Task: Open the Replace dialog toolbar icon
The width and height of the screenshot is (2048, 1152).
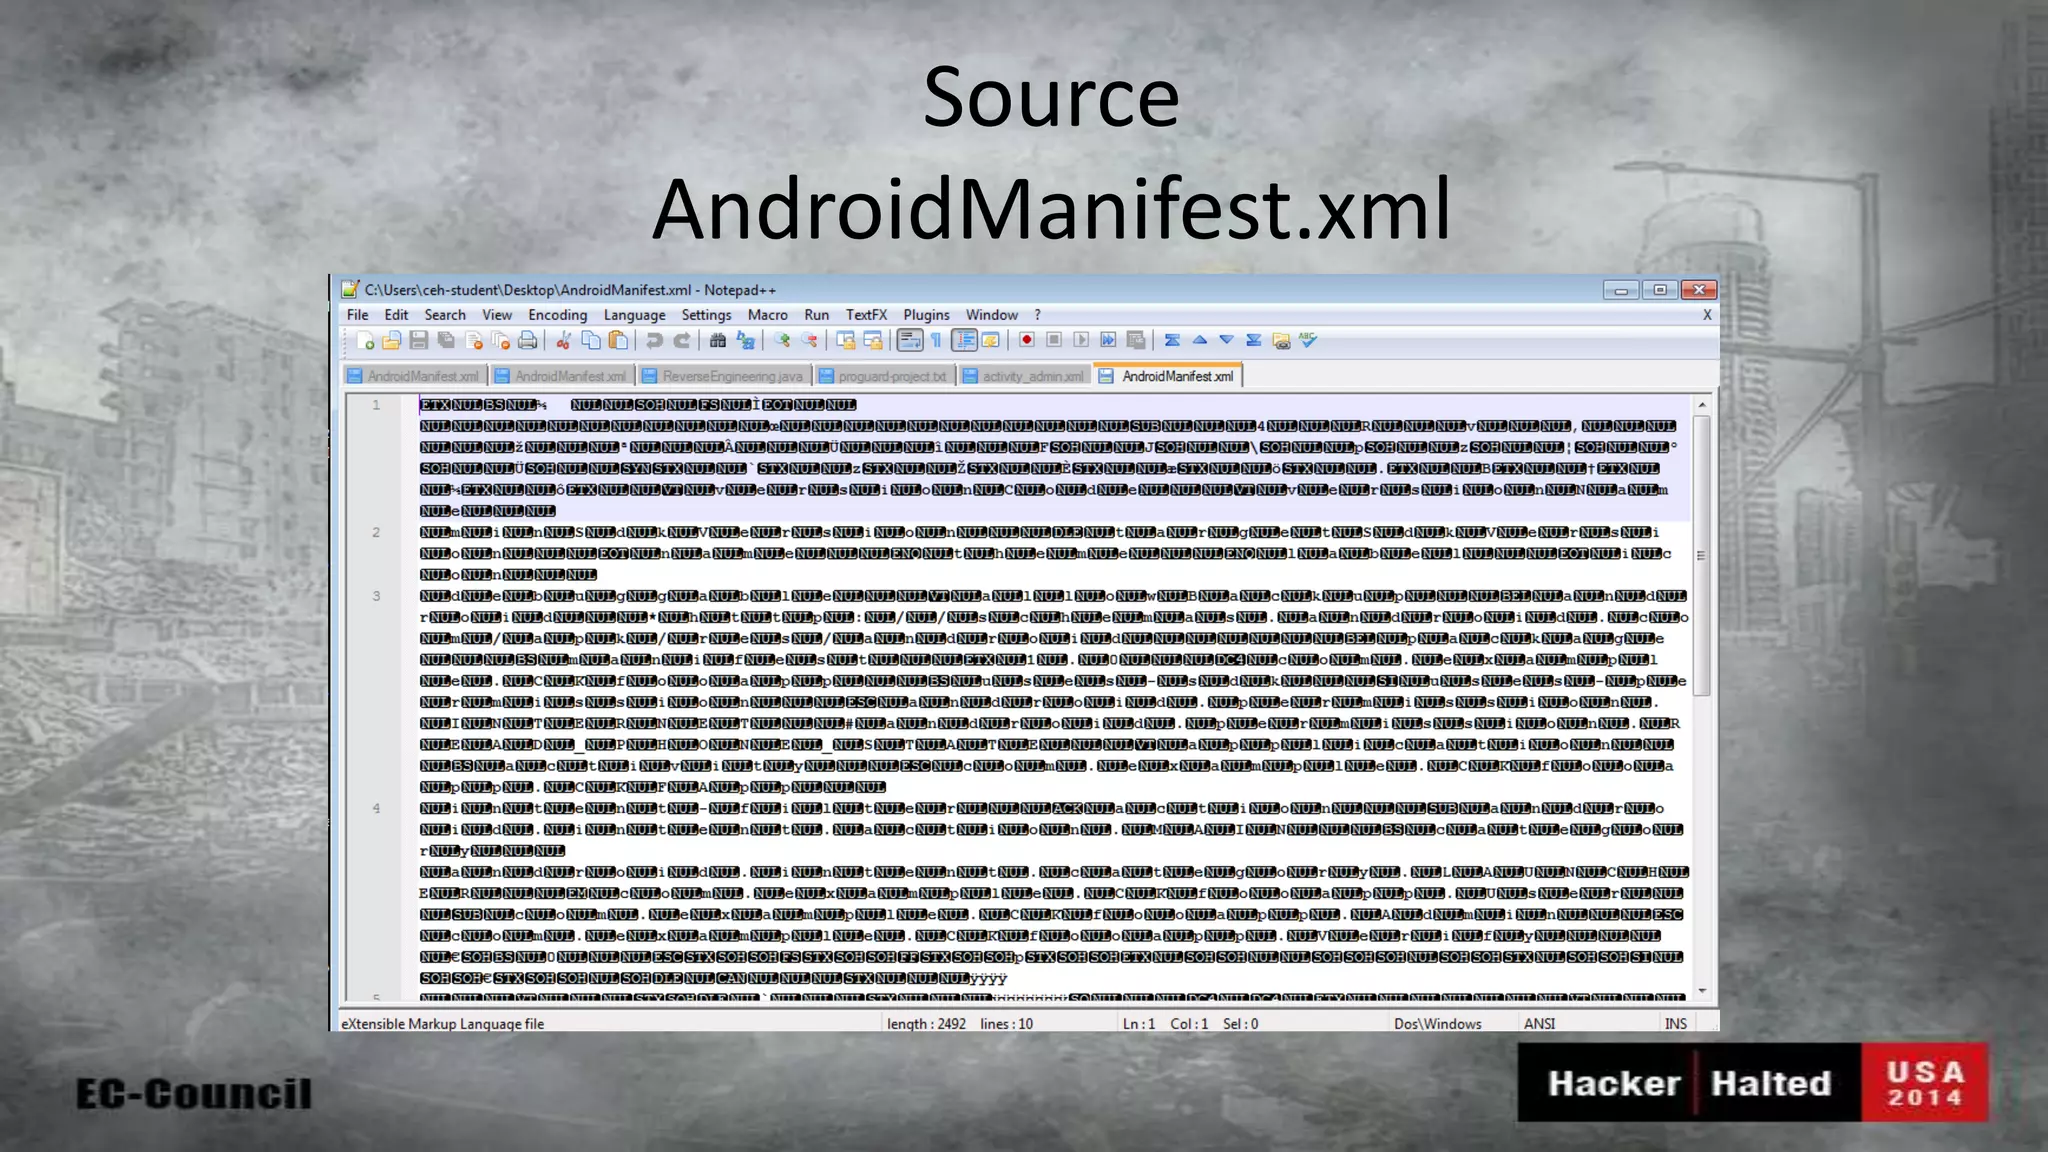Action: coord(745,341)
